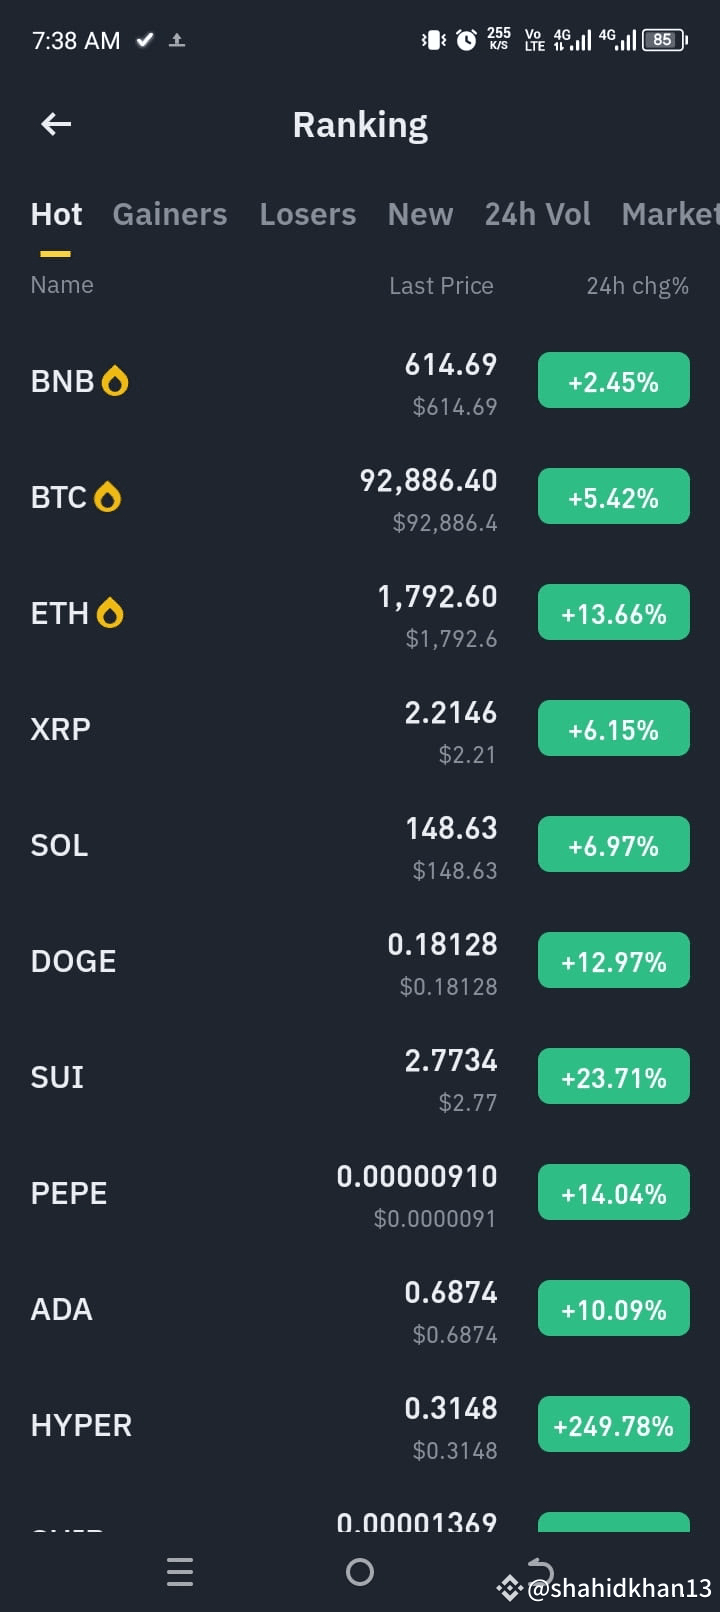
Task: Sort by the Name column header
Action: click(62, 285)
